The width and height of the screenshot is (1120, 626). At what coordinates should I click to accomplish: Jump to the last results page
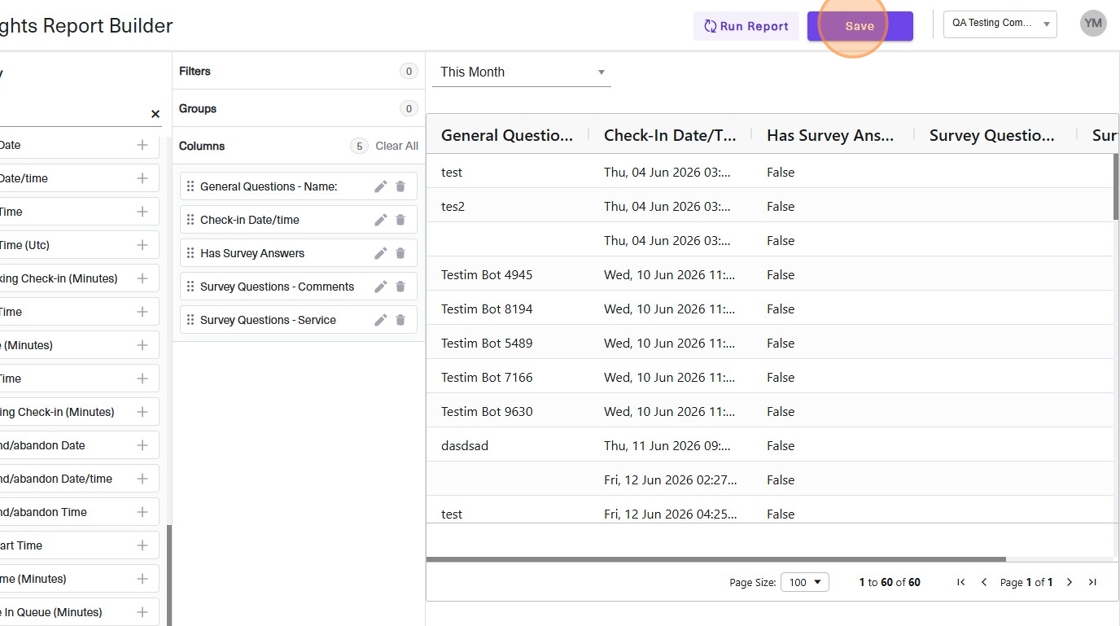pos(1092,582)
